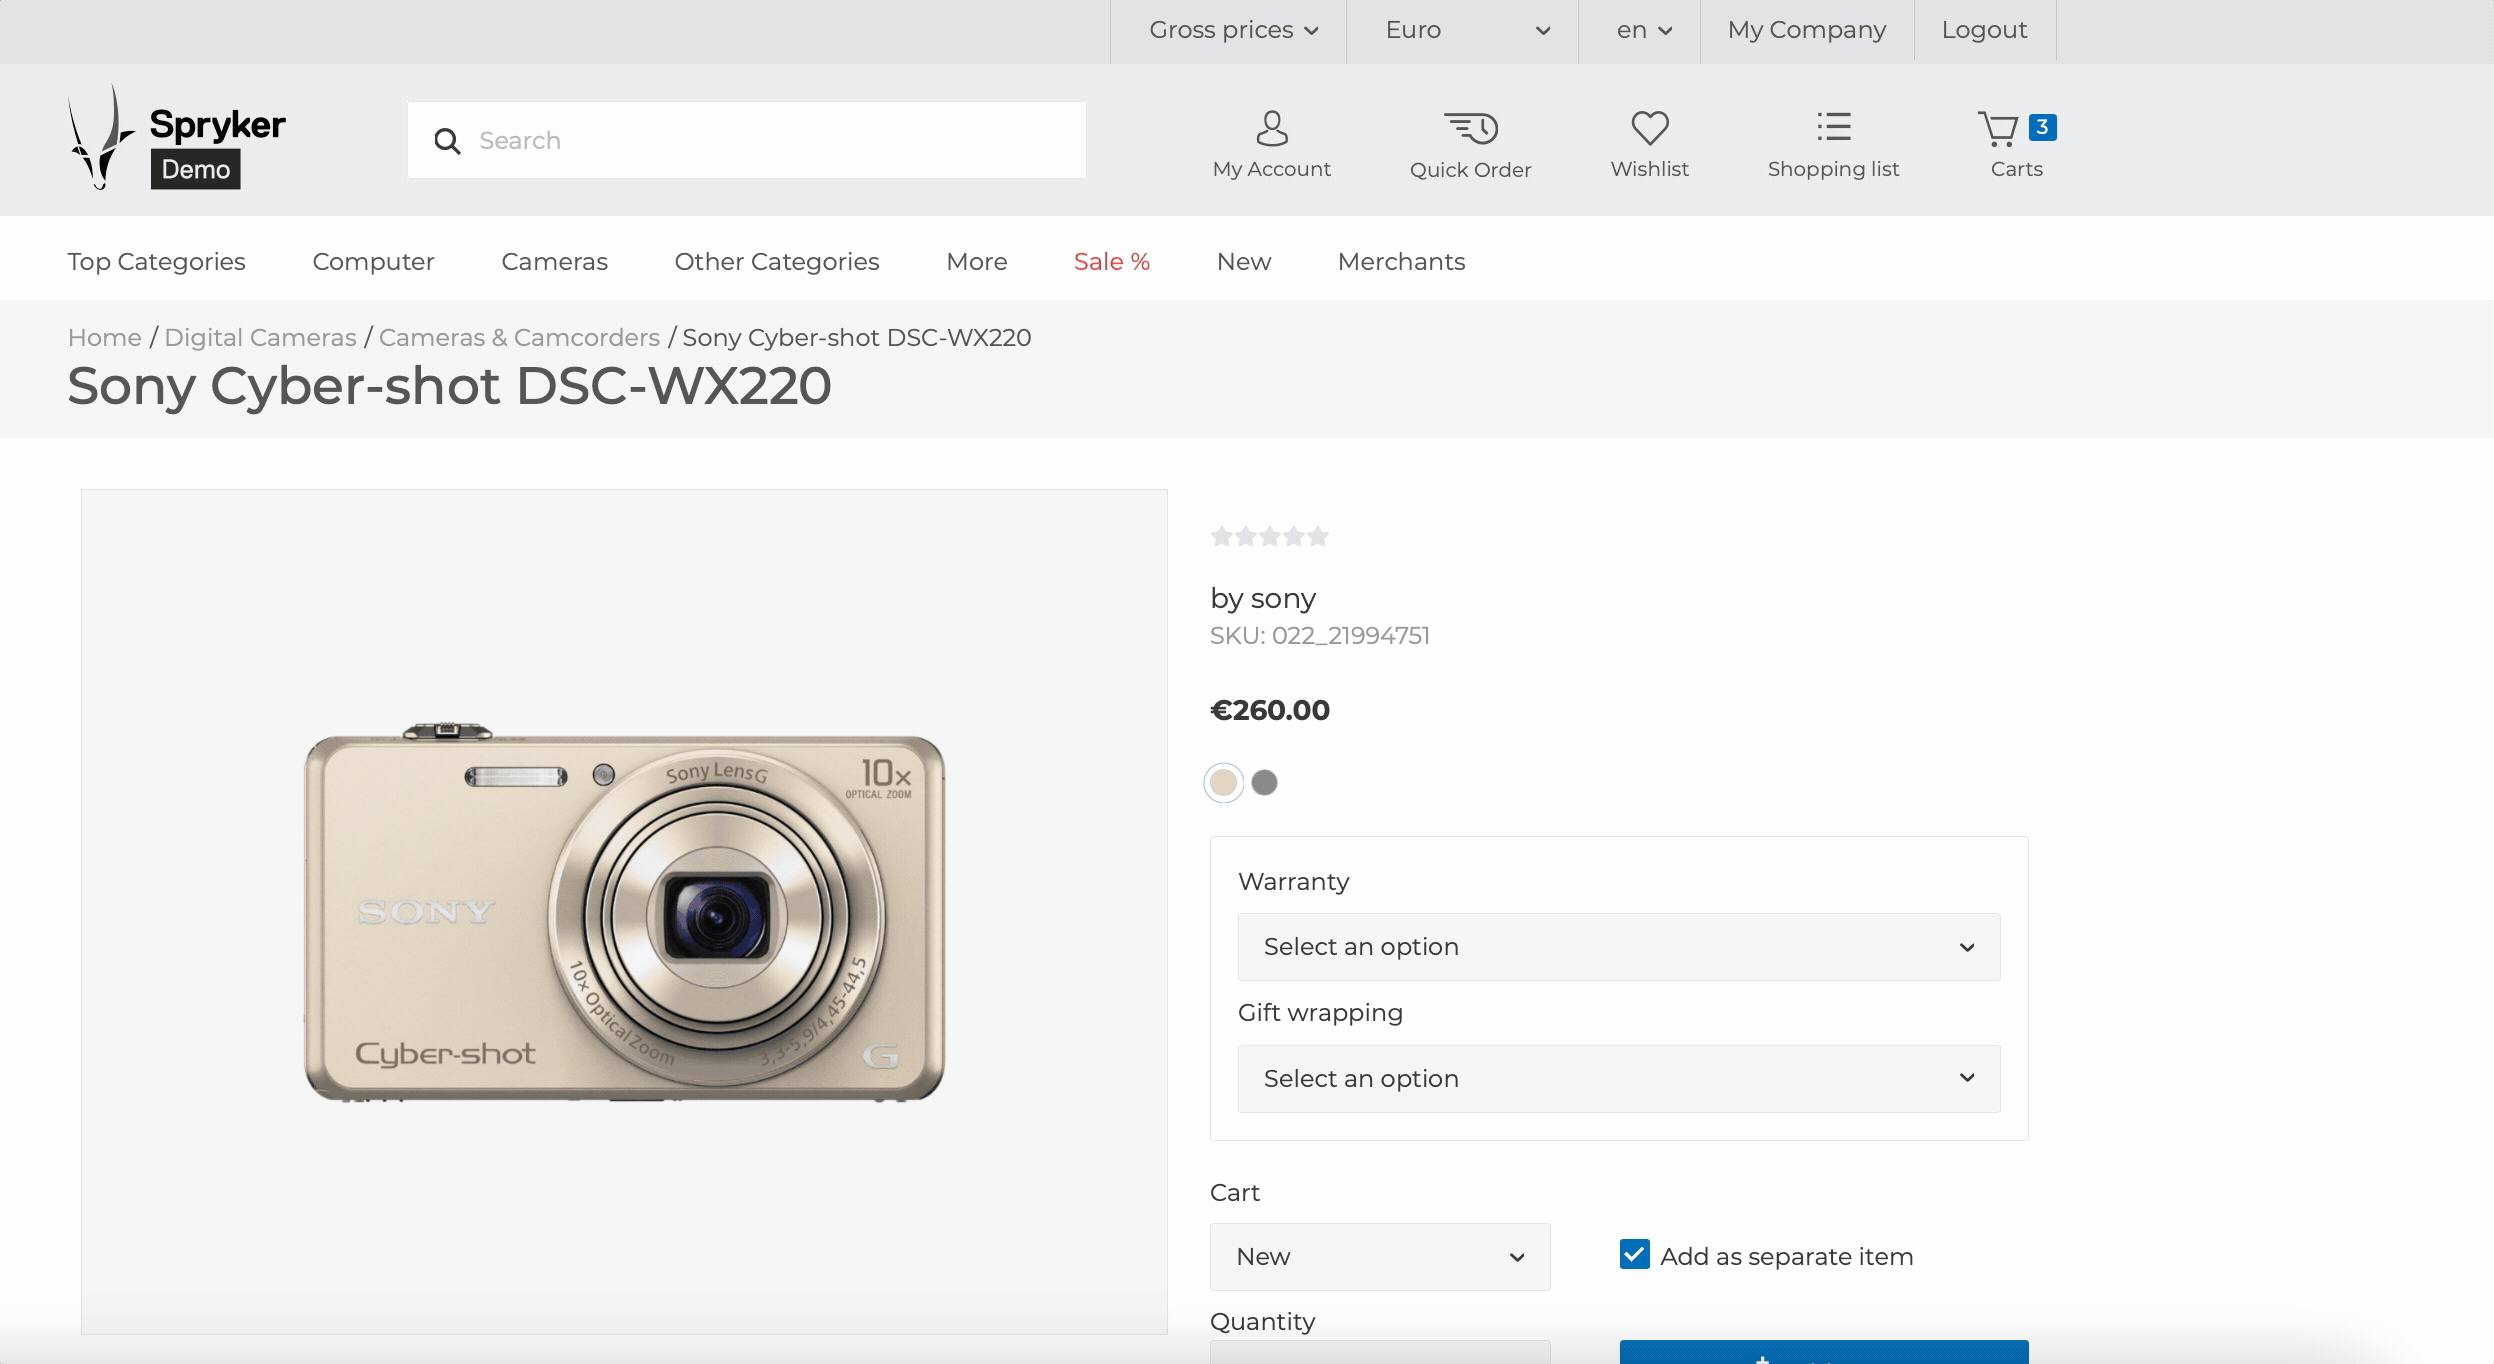Open the New menu item
The height and width of the screenshot is (1364, 2494).
(x=1244, y=261)
